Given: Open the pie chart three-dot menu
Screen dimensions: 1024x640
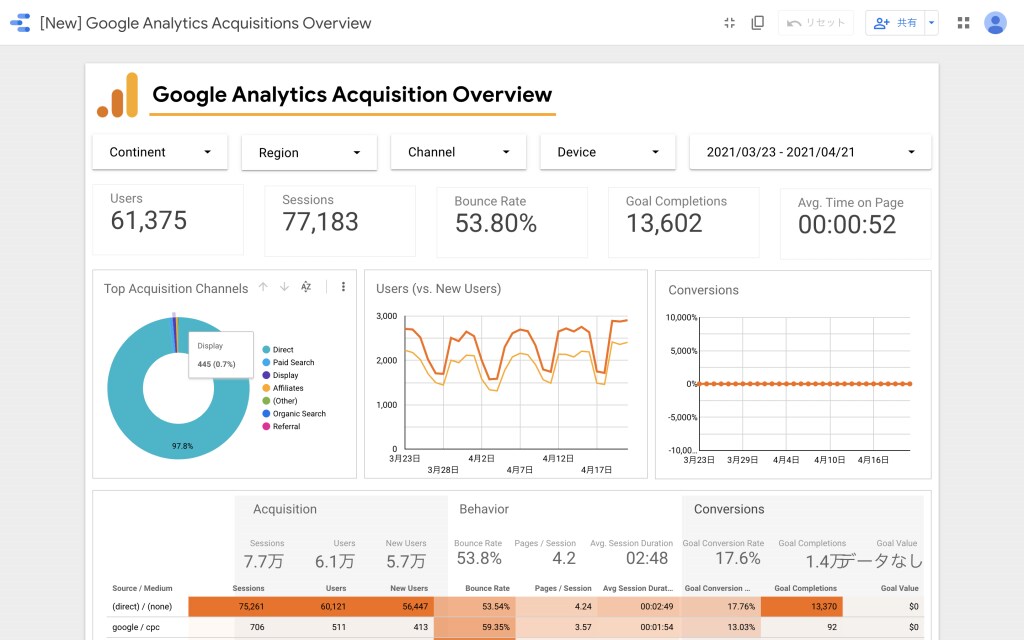Looking at the screenshot, I should click(343, 287).
